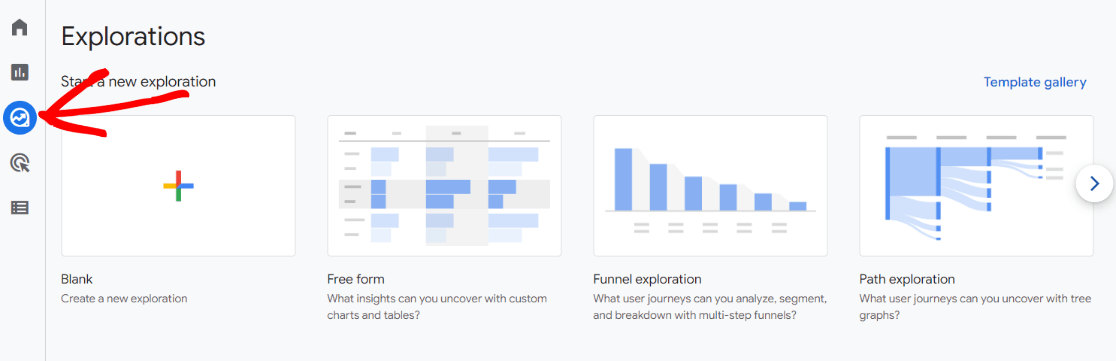
Task: Open the Configure table list icon
Action: [20, 208]
